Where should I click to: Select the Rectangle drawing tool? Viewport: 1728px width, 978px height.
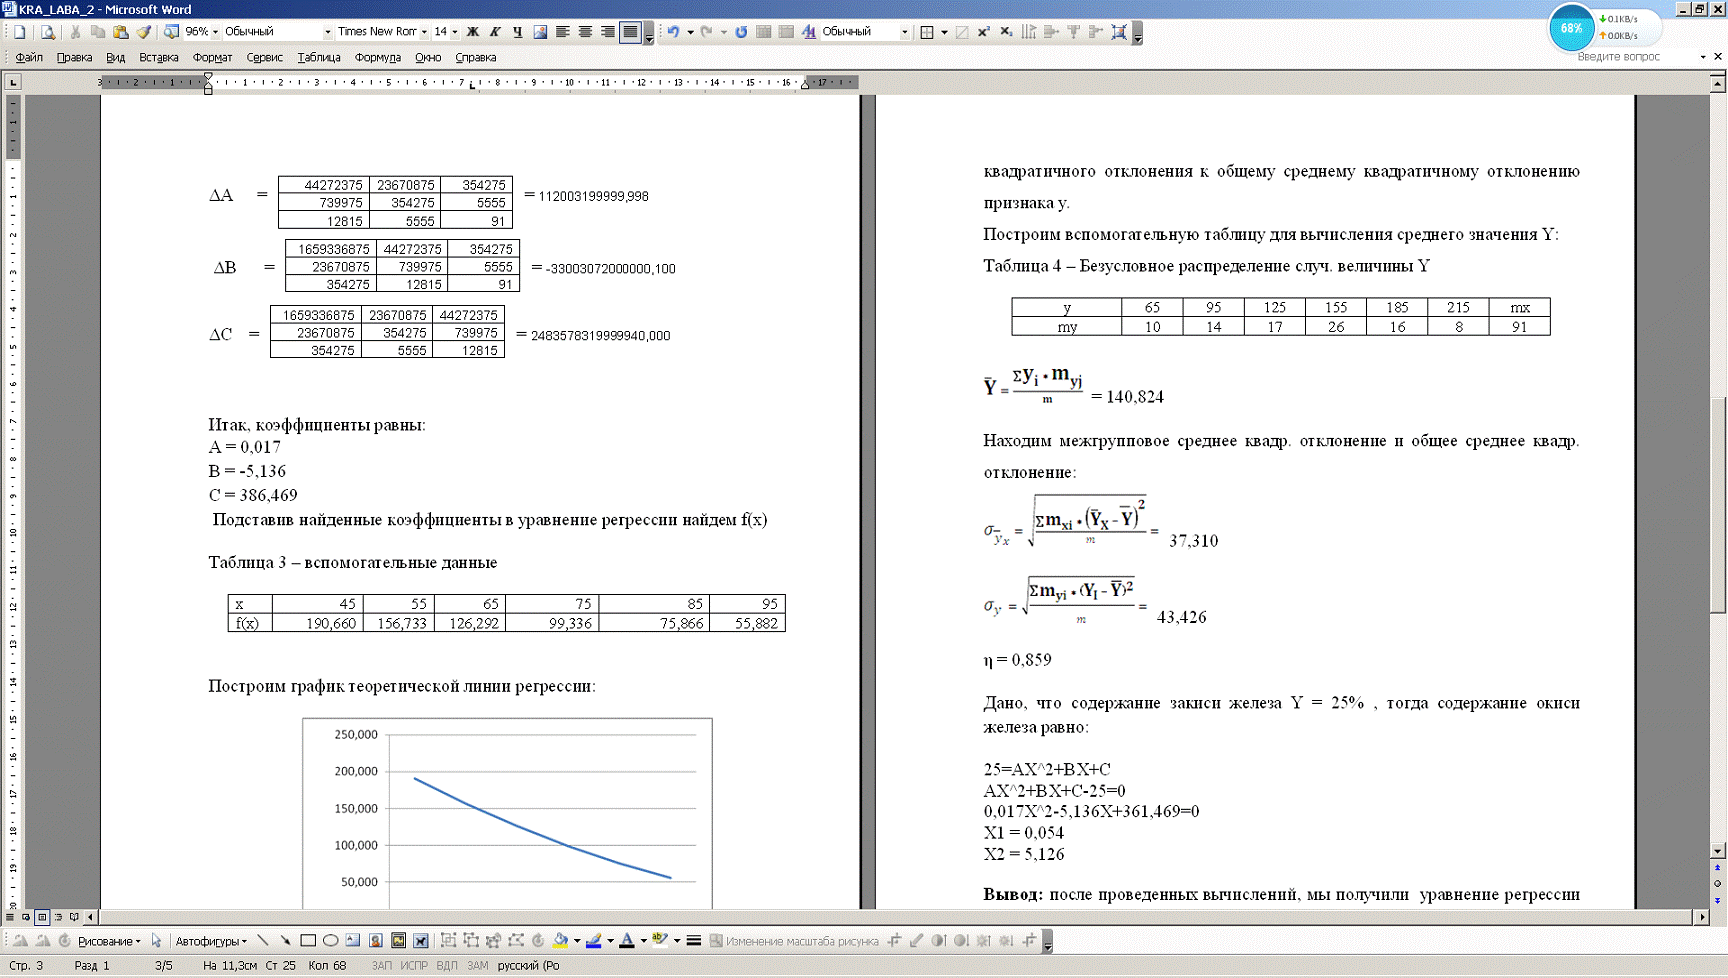[x=308, y=941]
